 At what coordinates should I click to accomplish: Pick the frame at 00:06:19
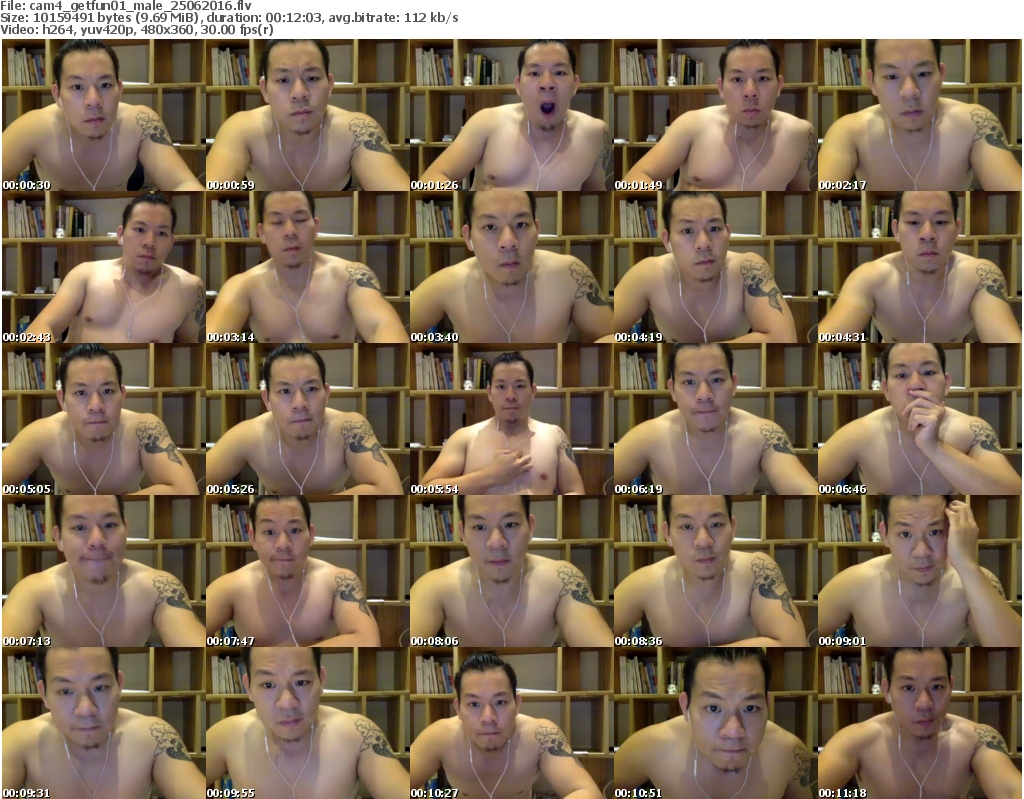pos(715,419)
